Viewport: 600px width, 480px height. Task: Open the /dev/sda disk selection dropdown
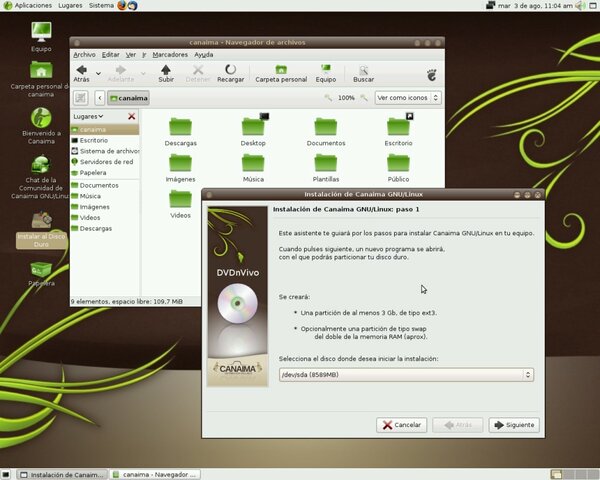coord(406,375)
